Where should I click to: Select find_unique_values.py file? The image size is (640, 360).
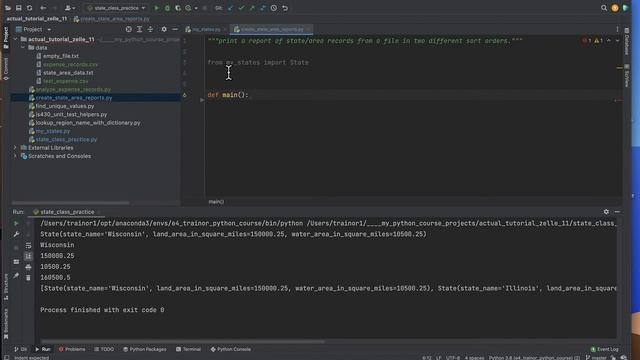[64, 106]
